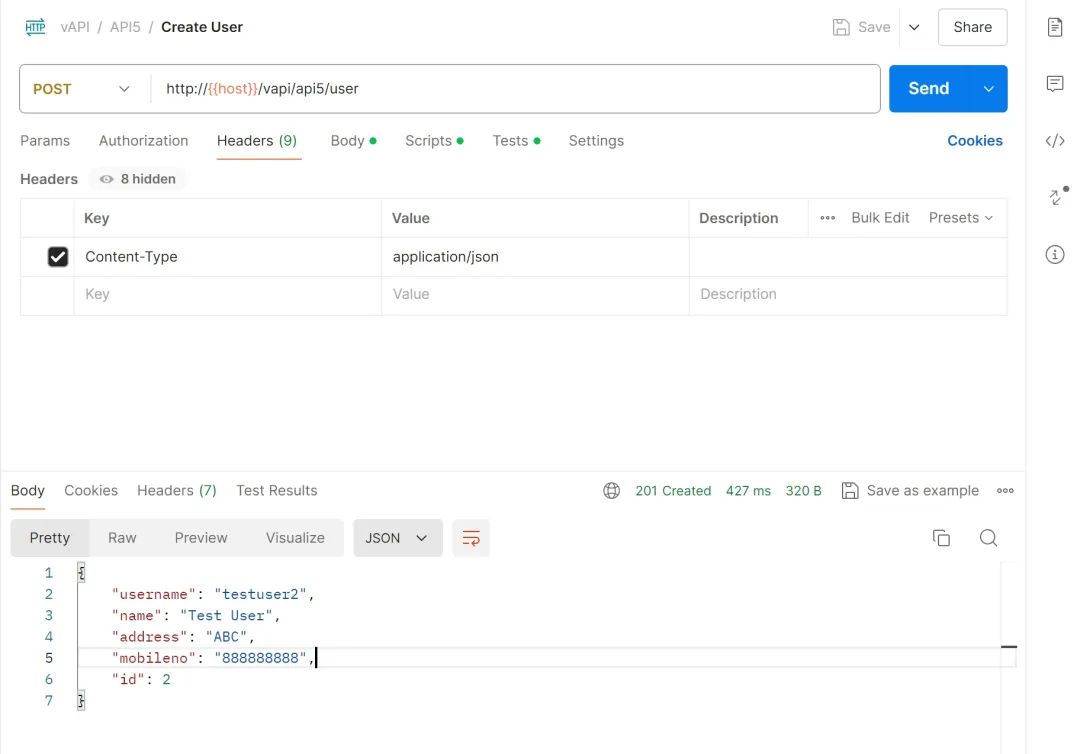Open the Documentation icon in right sidebar
The width and height of the screenshot is (1080, 754).
pyautogui.click(x=1055, y=27)
